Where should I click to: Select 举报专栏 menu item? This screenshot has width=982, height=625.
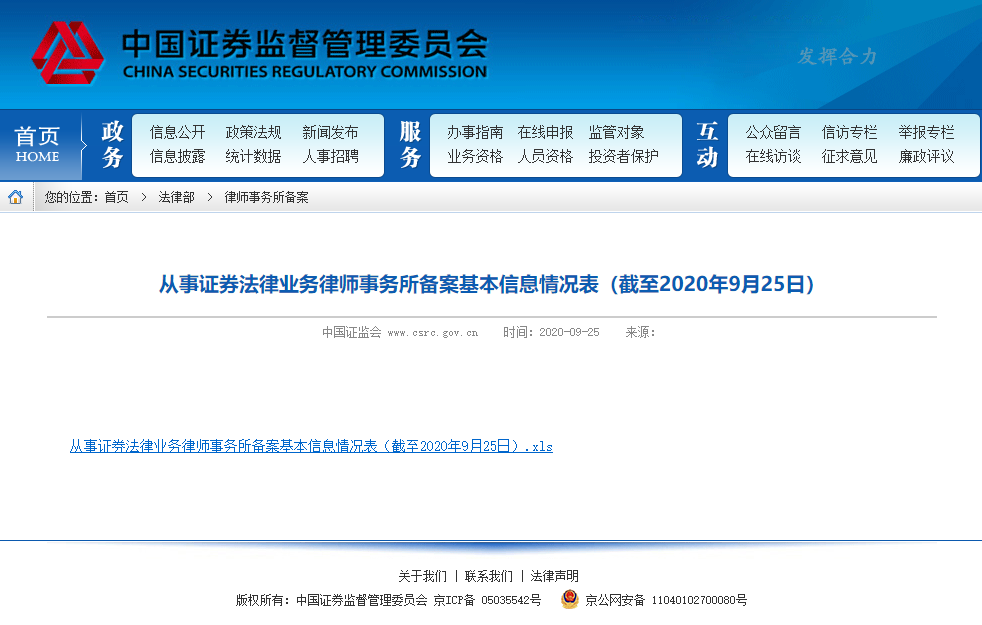coord(926,132)
